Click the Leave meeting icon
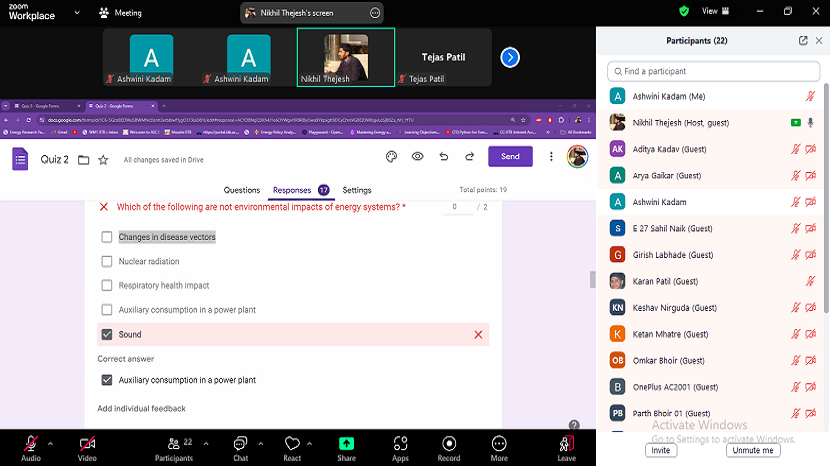Screen dimensions: 830x466 click(566, 443)
